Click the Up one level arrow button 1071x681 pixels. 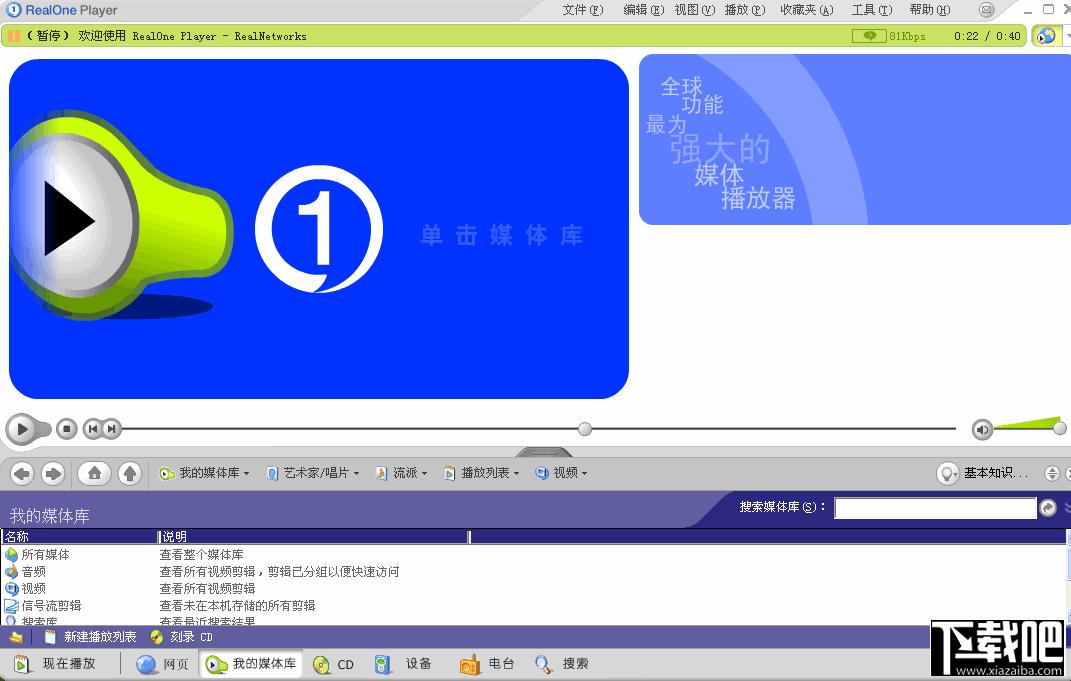[x=130, y=473]
